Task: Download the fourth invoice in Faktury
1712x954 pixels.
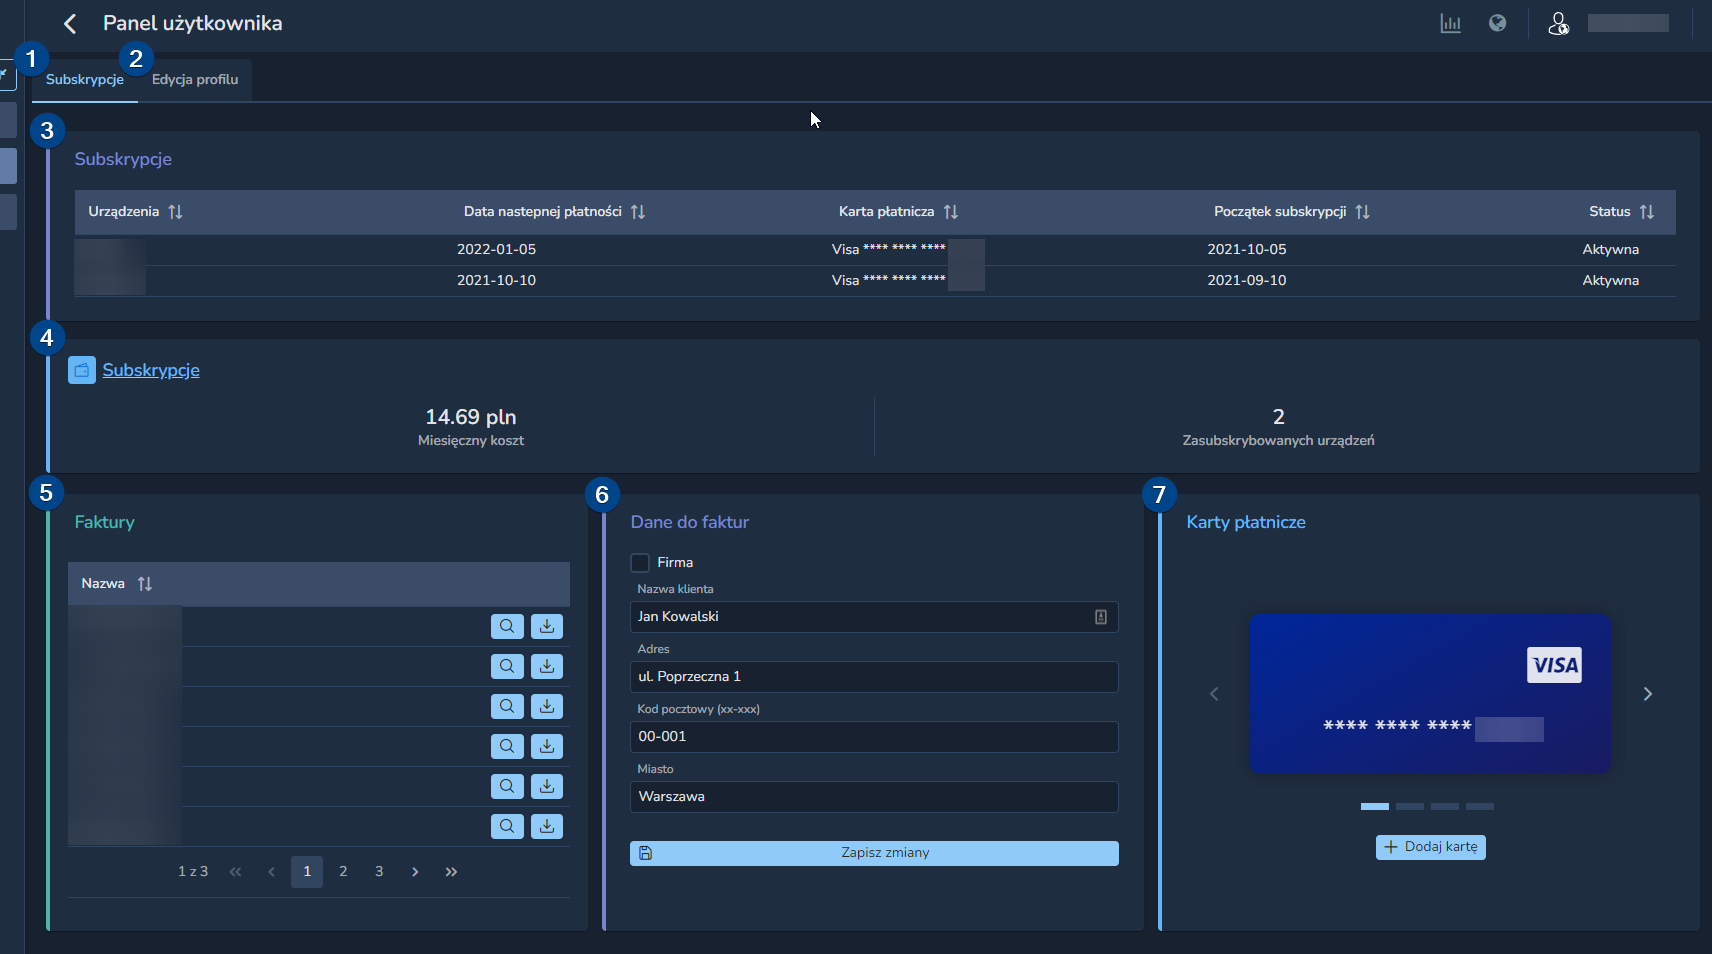Action: coord(547,747)
